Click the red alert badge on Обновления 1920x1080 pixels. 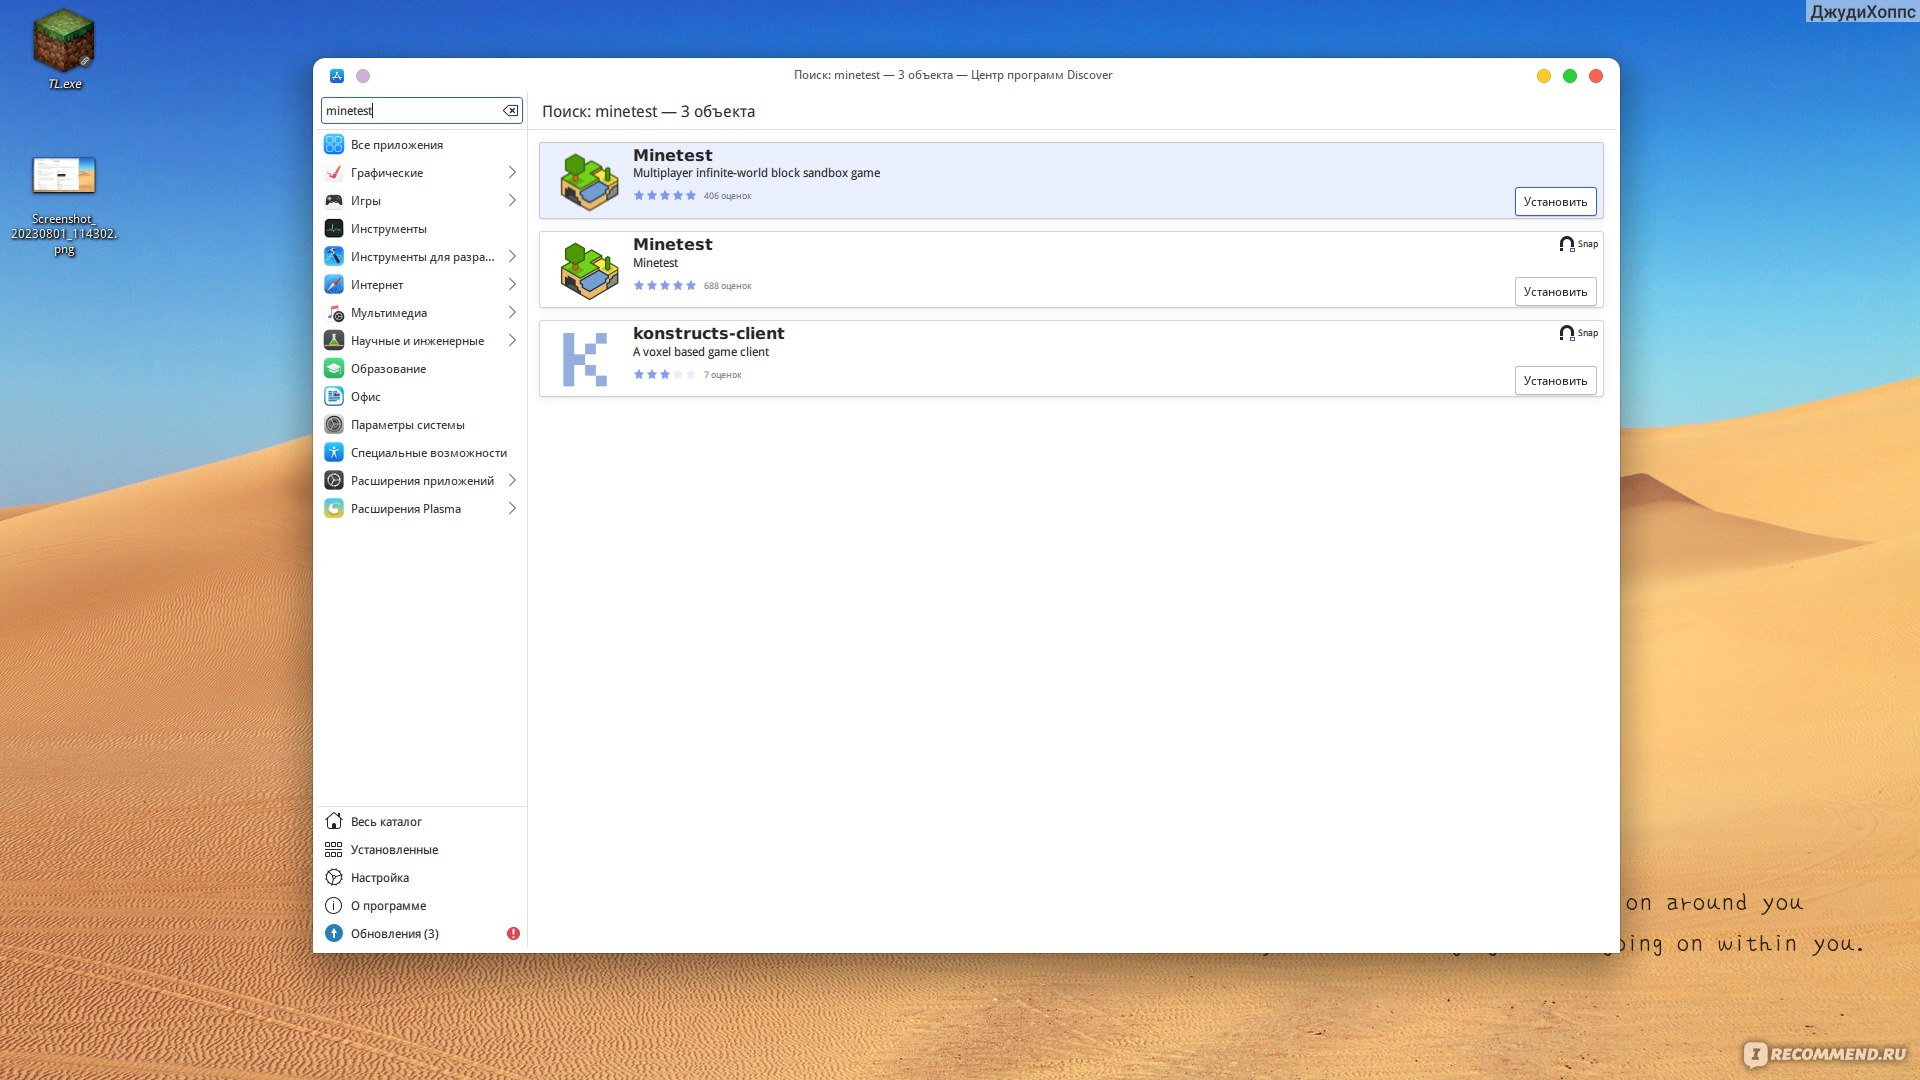click(x=513, y=934)
